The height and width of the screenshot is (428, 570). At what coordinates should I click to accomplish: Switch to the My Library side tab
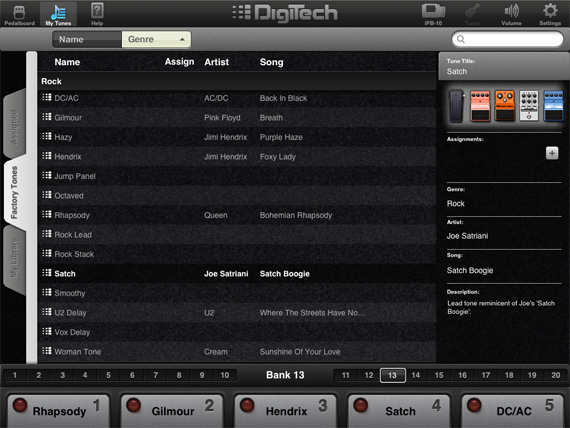pos(15,259)
